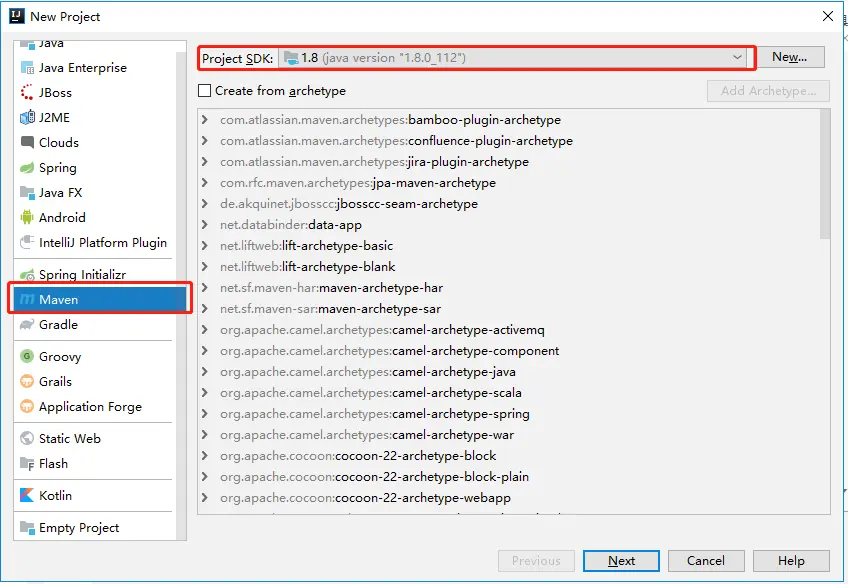Click the Kotlin icon
Viewport: 848px width, 584px height.
tap(27, 495)
